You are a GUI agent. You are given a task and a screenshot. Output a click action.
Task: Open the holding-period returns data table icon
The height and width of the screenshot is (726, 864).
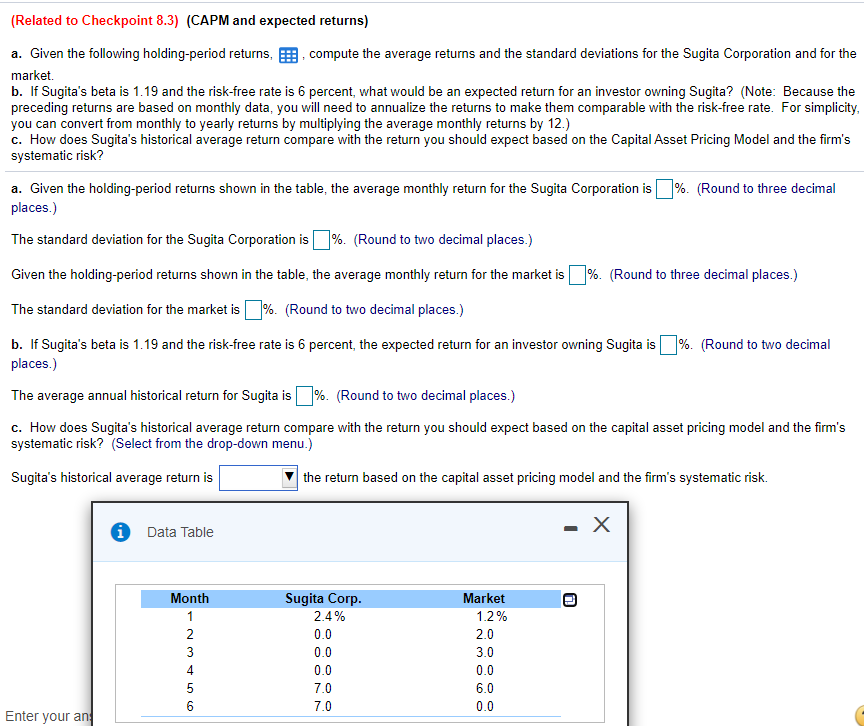(x=290, y=53)
